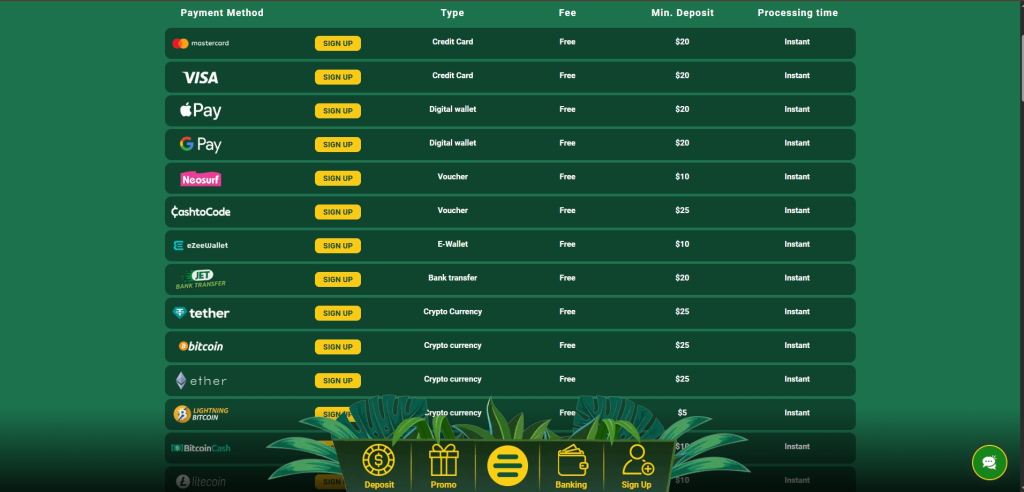
Task: Click SIGN UP in the Apple Pay row
Action: pos(338,111)
